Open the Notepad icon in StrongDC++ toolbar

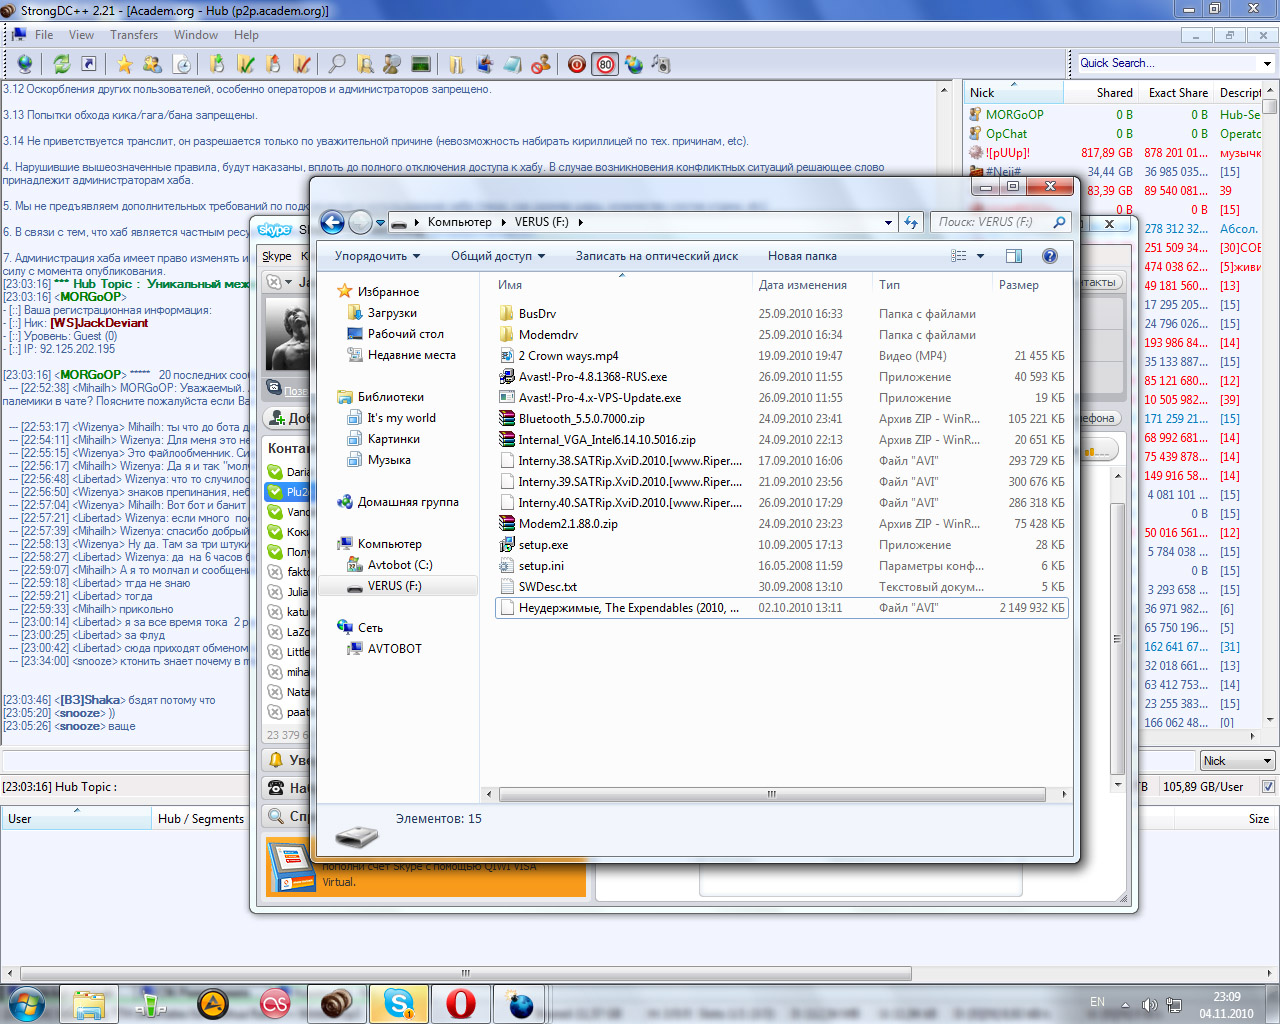[512, 64]
